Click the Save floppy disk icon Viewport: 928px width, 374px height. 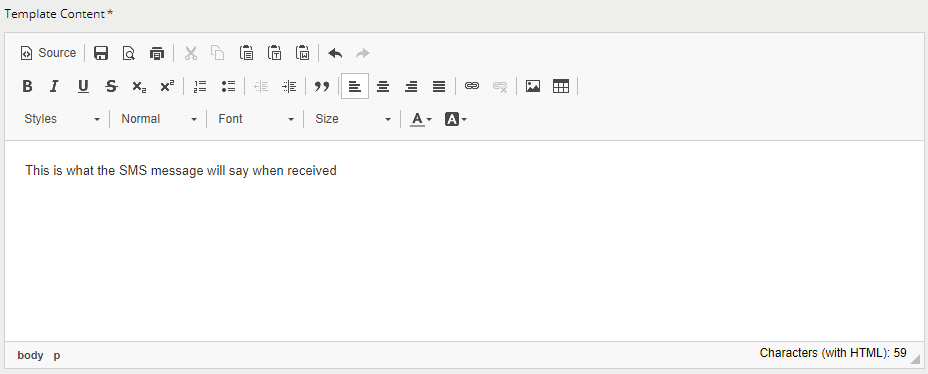tap(101, 53)
